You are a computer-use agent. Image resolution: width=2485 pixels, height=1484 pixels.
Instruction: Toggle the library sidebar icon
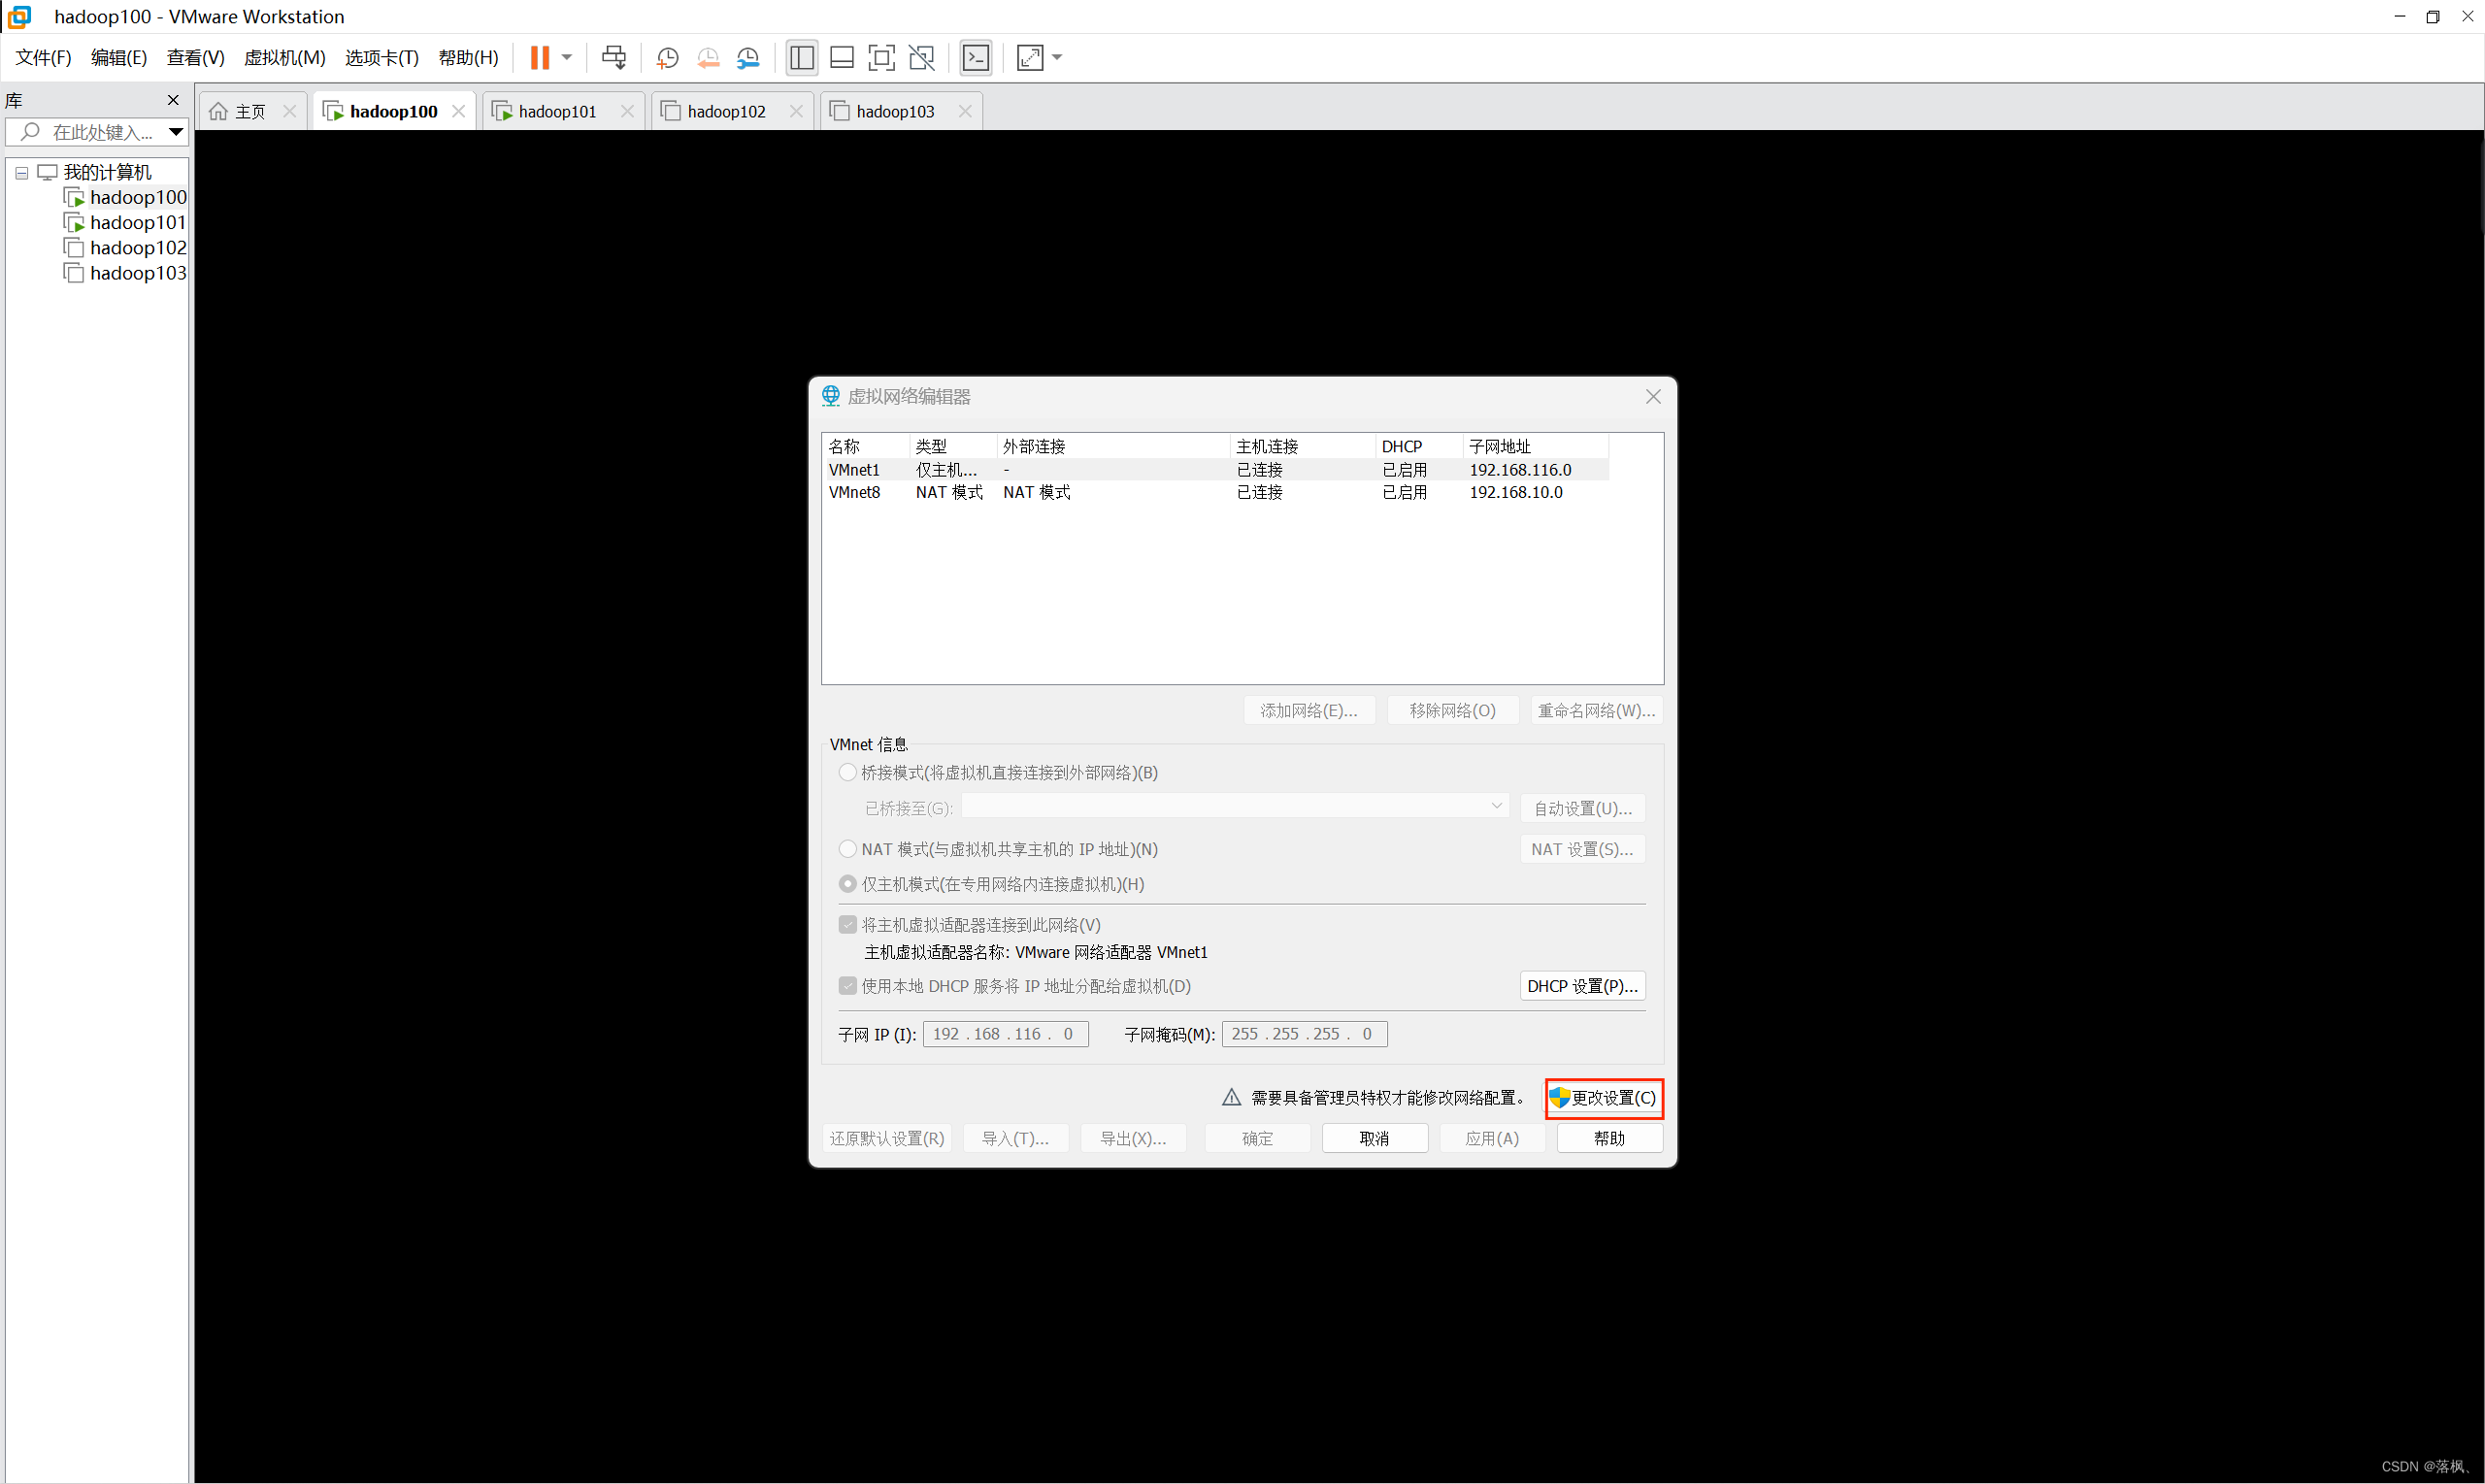tap(802, 57)
